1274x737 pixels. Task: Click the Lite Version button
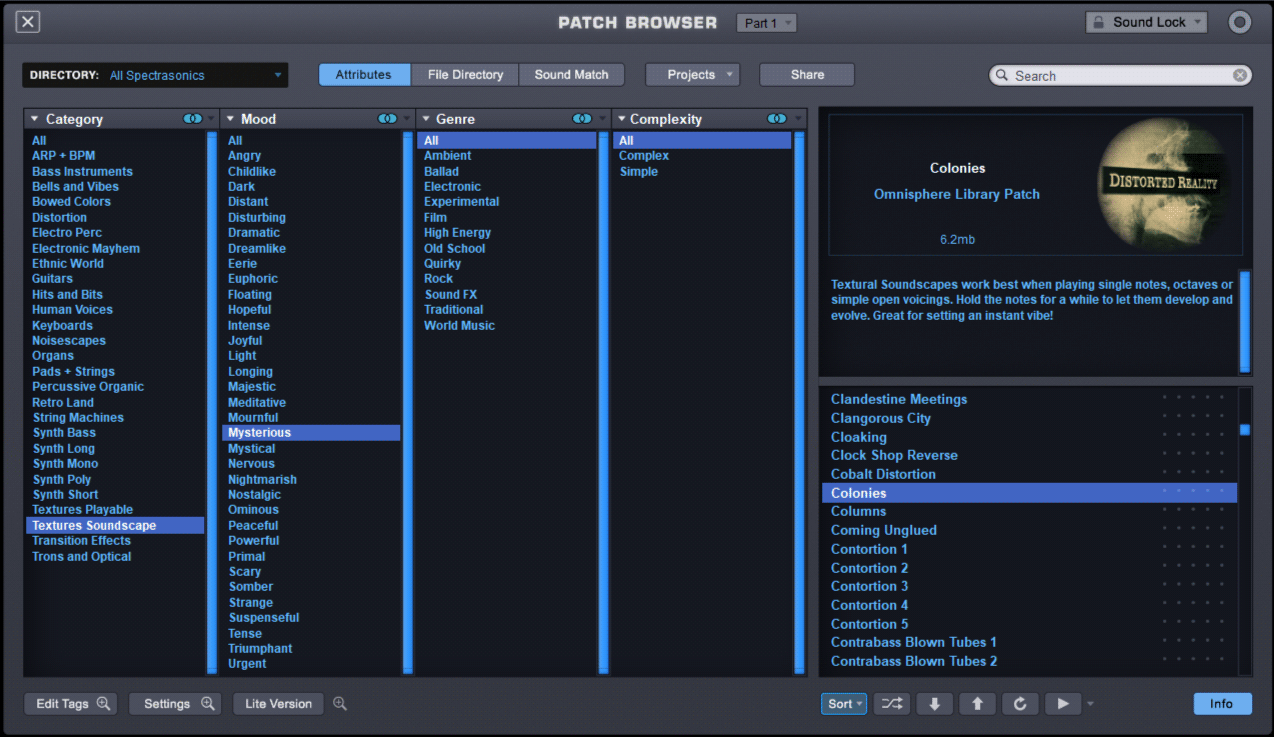278,704
